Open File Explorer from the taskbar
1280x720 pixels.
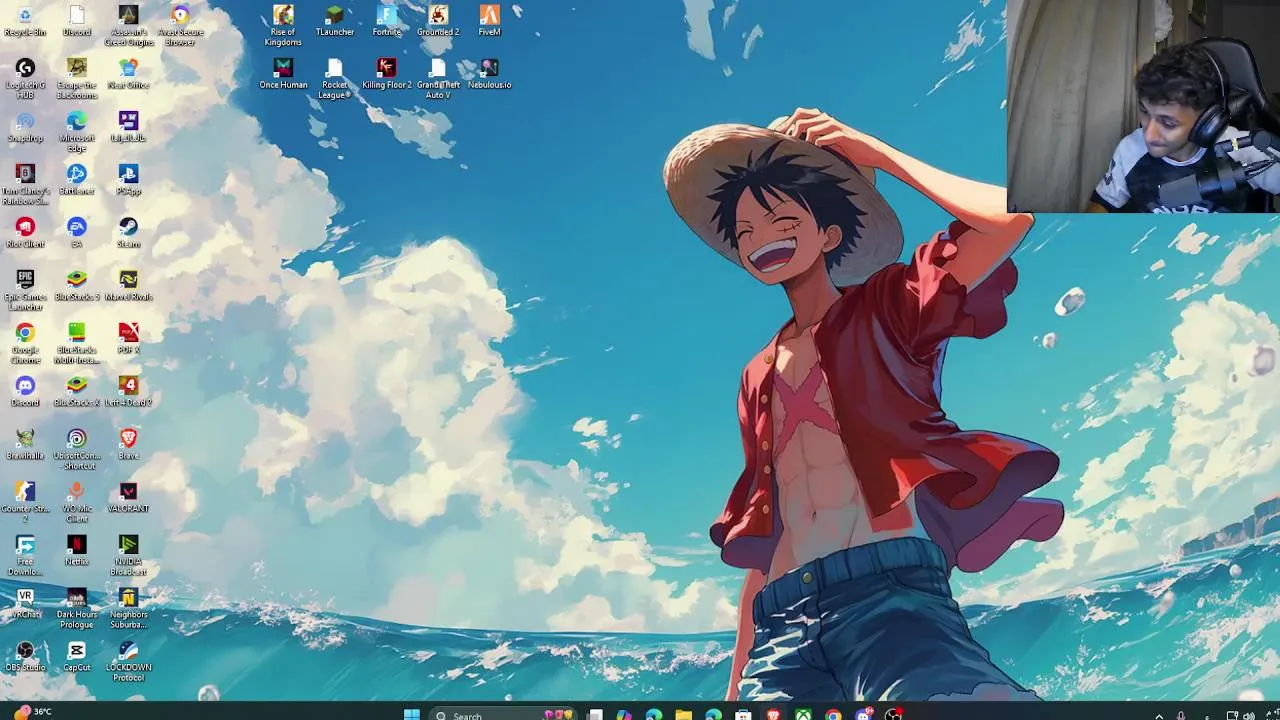683,714
